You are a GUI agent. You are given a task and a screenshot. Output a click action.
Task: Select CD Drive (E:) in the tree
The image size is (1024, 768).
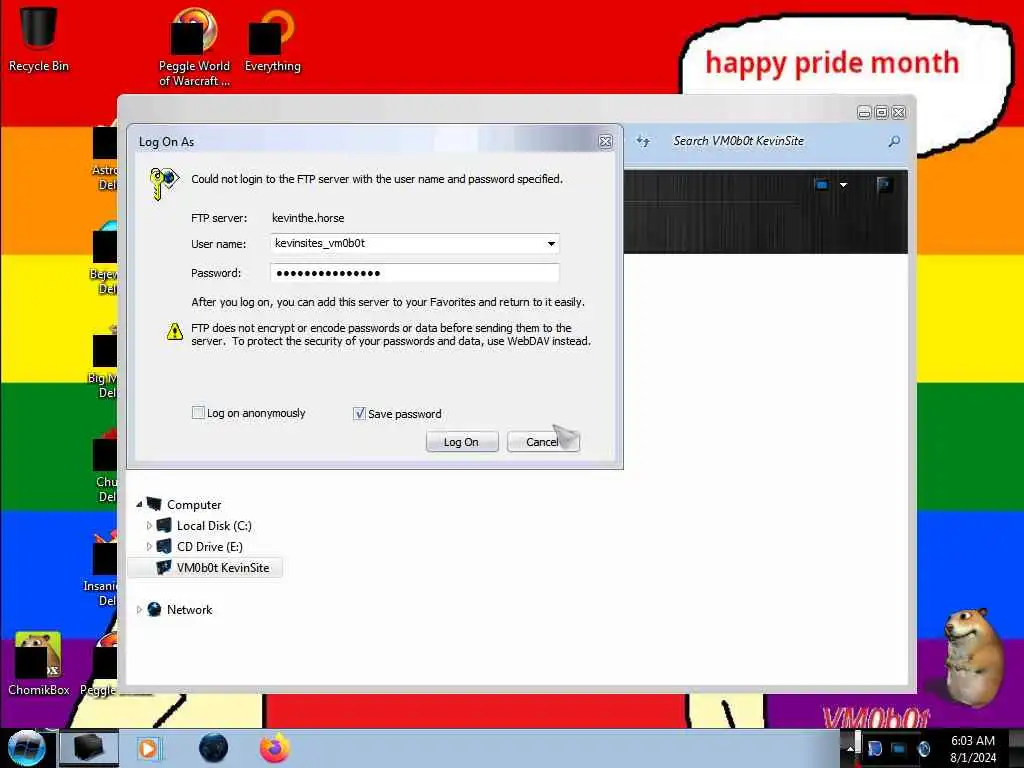(x=210, y=547)
